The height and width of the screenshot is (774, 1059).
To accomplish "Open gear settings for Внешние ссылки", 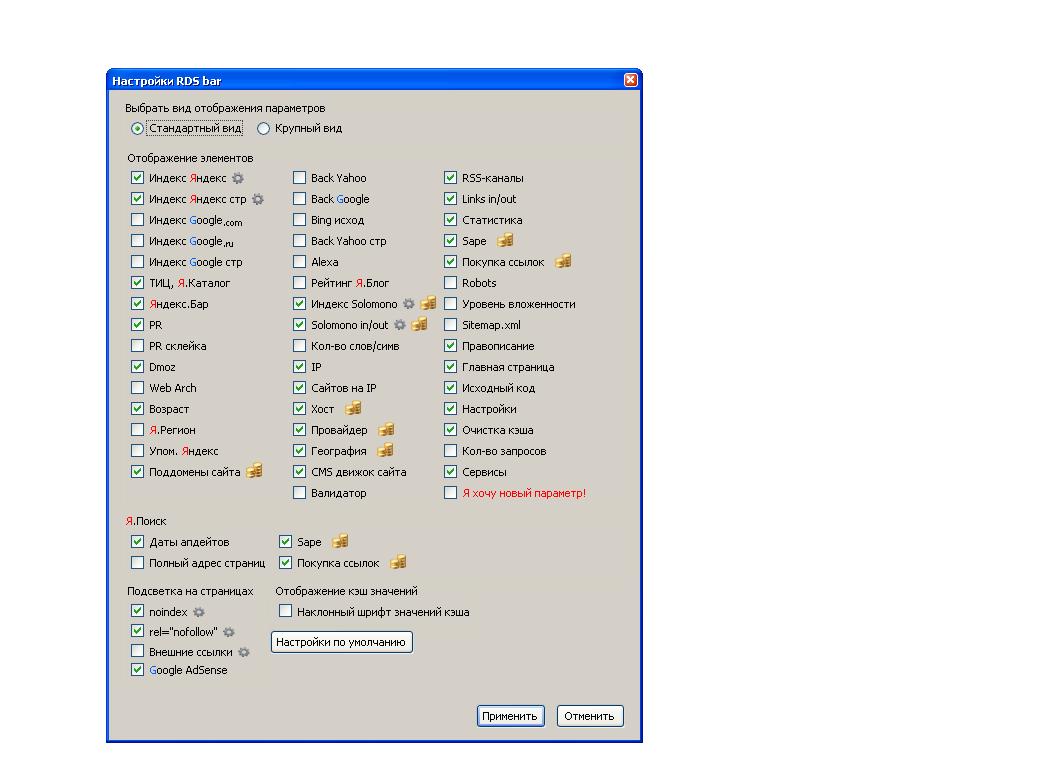I will [x=244, y=652].
